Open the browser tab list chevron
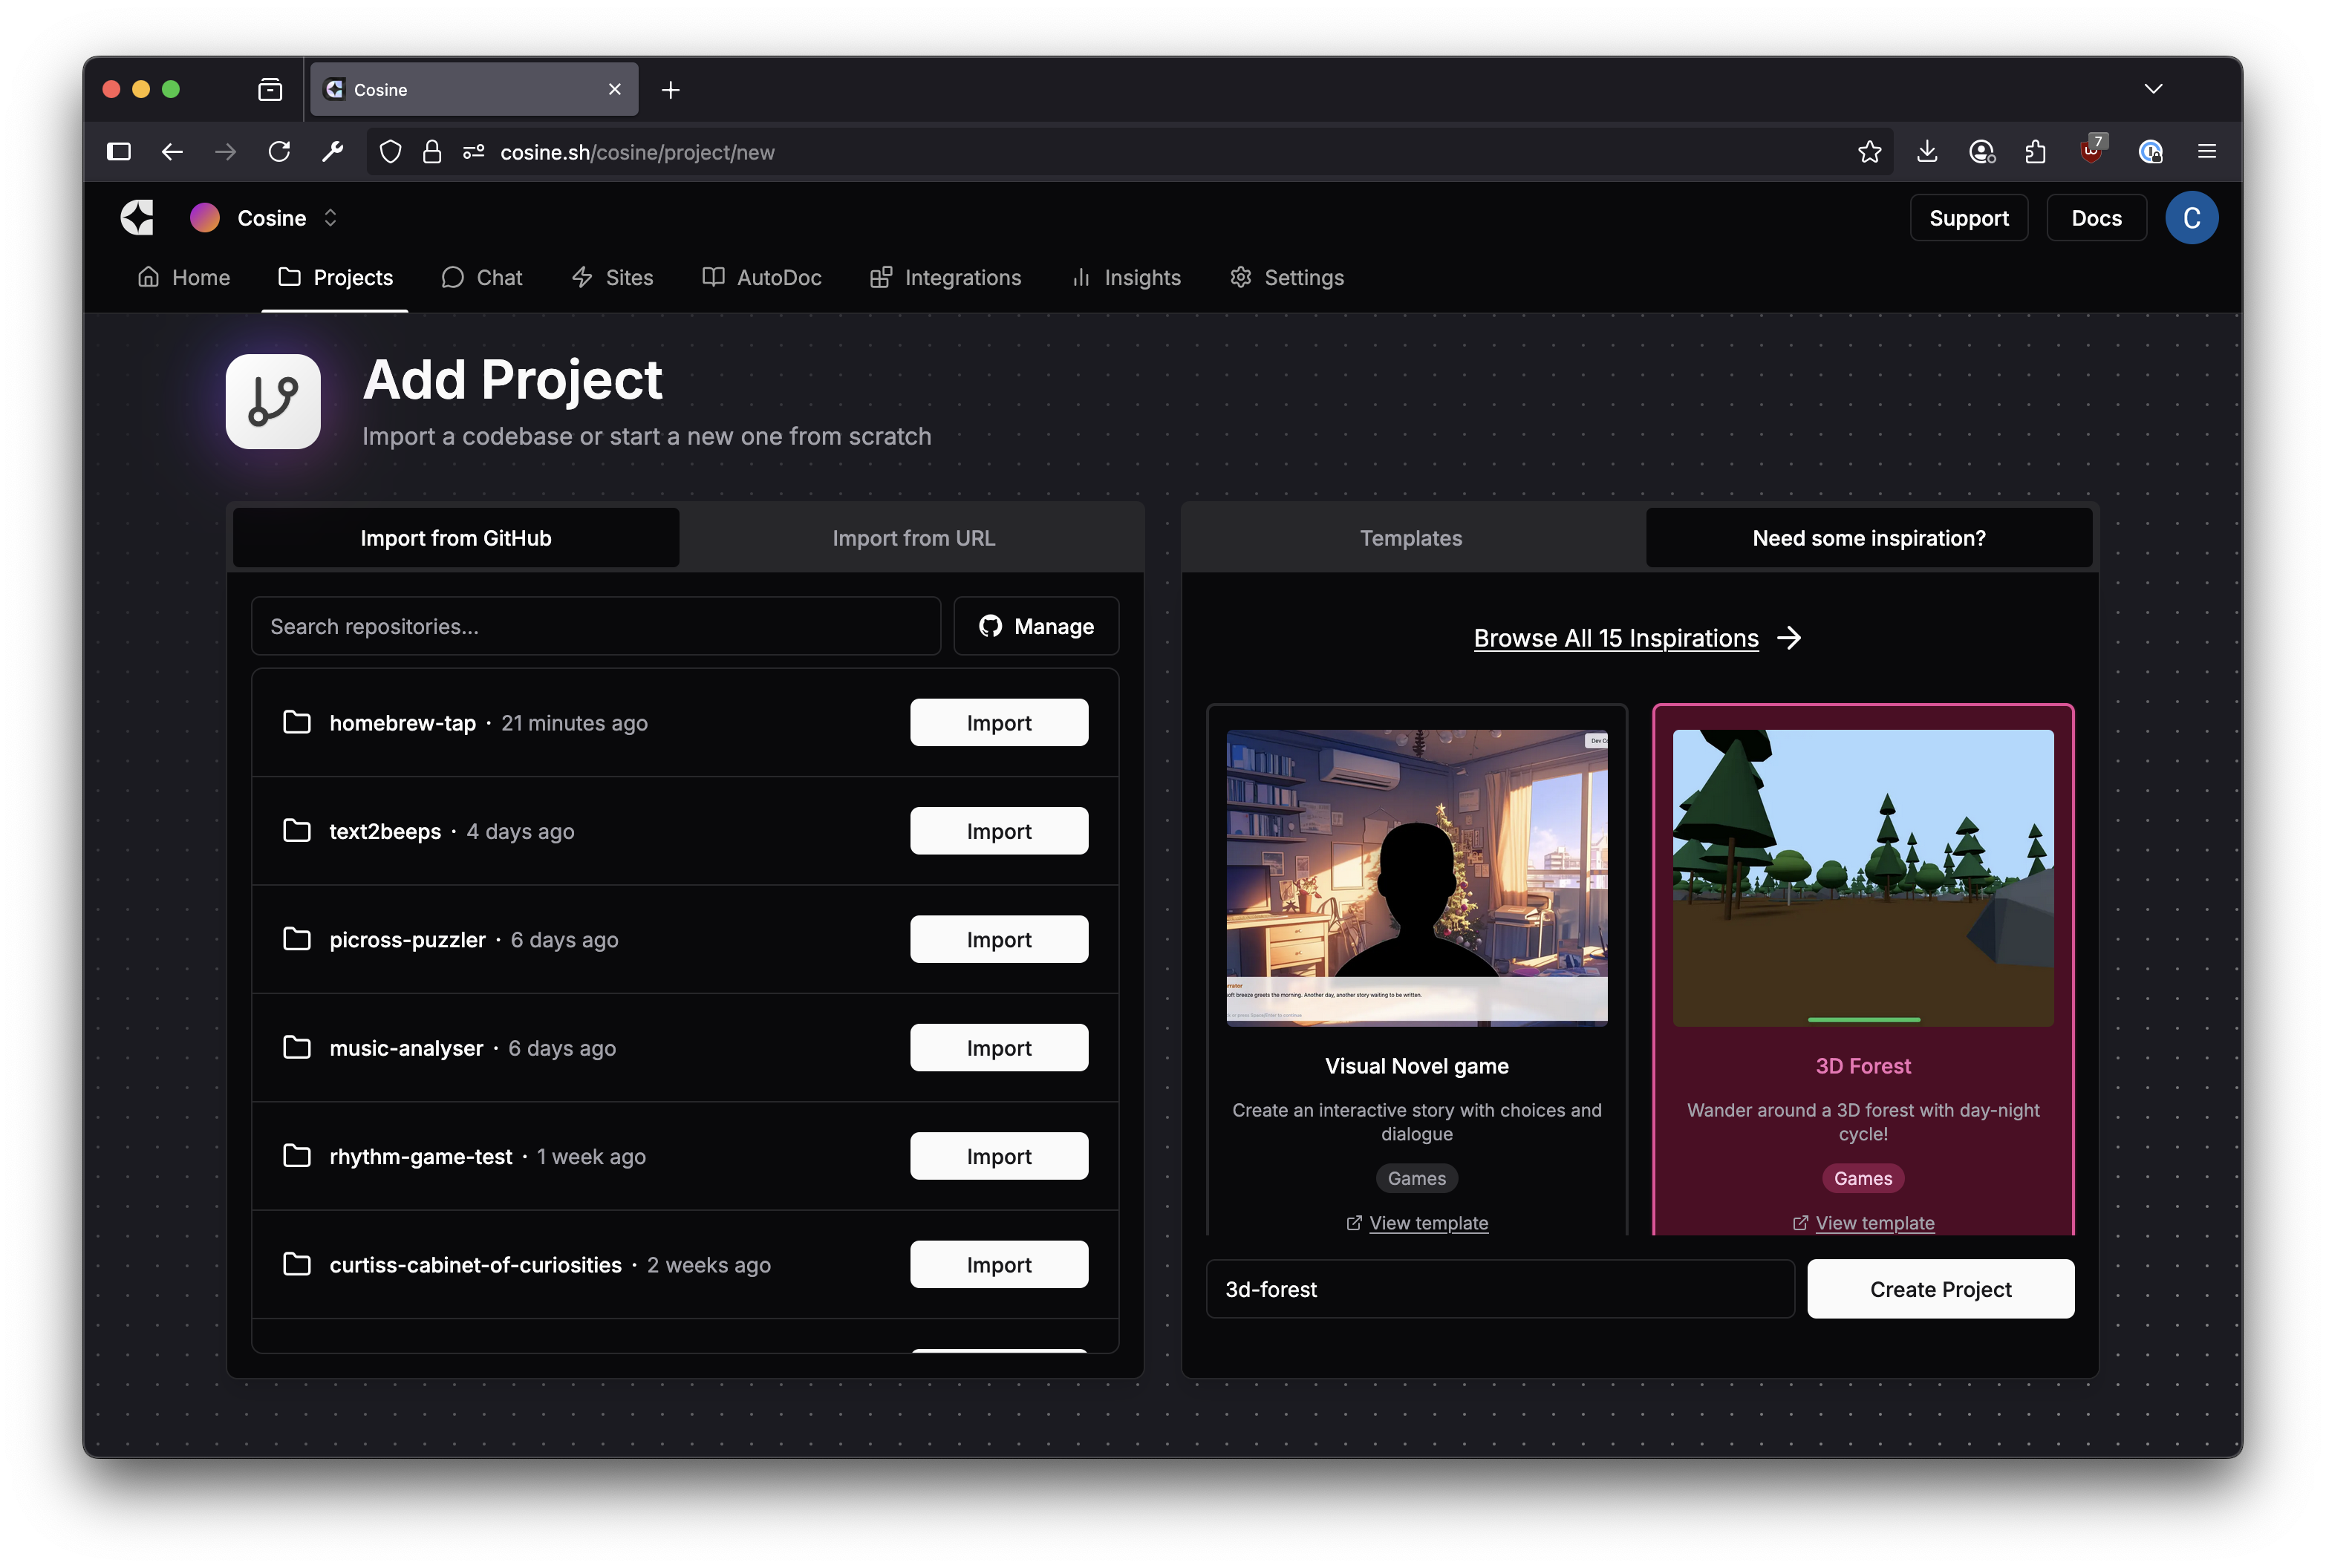2326x1568 pixels. (x=2153, y=89)
